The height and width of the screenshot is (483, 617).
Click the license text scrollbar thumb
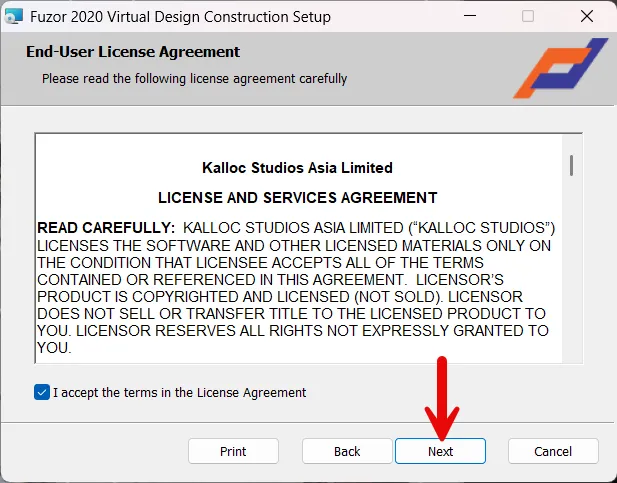pyautogui.click(x=571, y=165)
